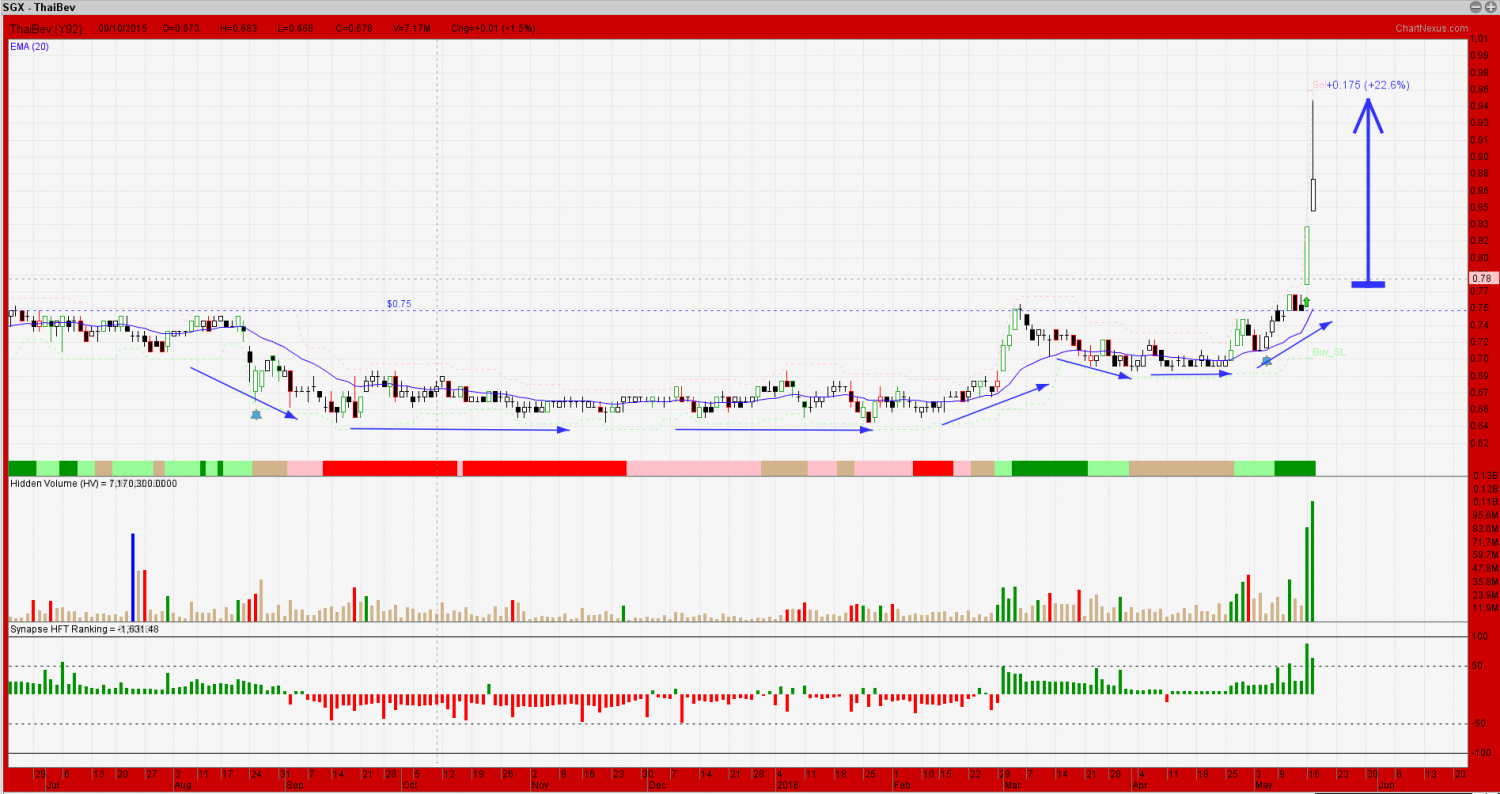The image size is (1500, 794).
Task: Click the green up-arrow buy signal on candles
Action: click(1306, 301)
